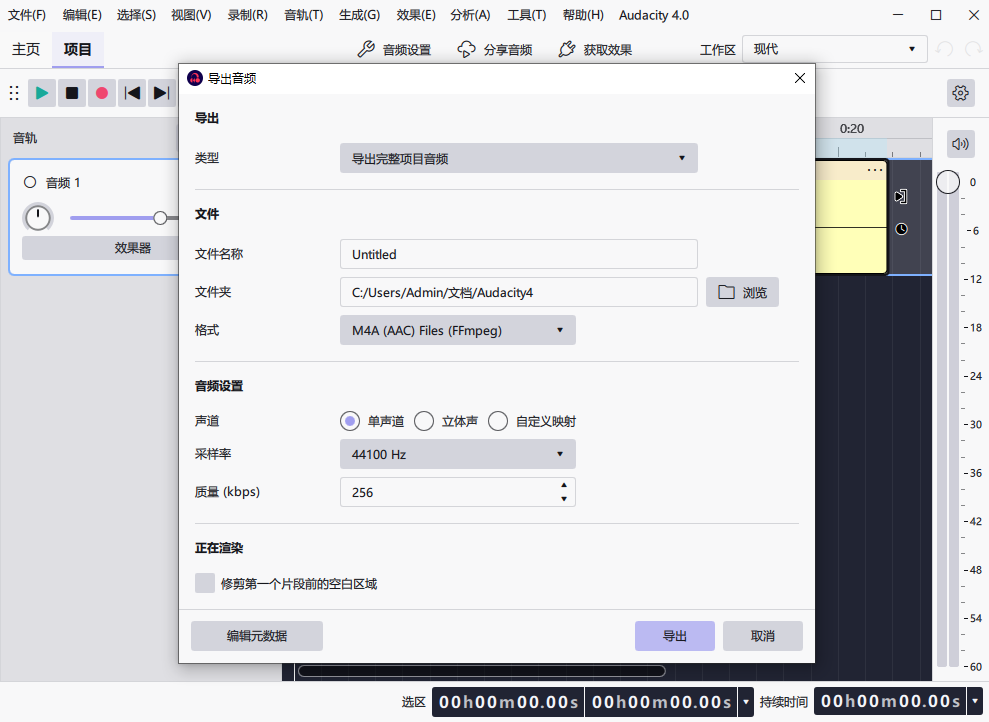Image resolution: width=989 pixels, height=722 pixels.
Task: Switch to the 项目 tab
Action: click(78, 49)
